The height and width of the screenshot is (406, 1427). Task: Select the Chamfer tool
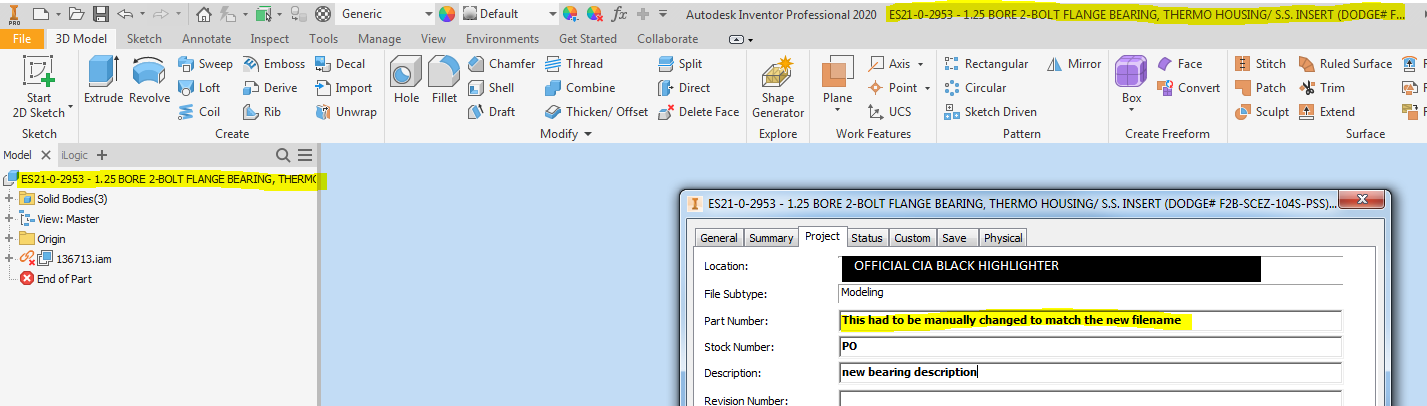point(501,63)
